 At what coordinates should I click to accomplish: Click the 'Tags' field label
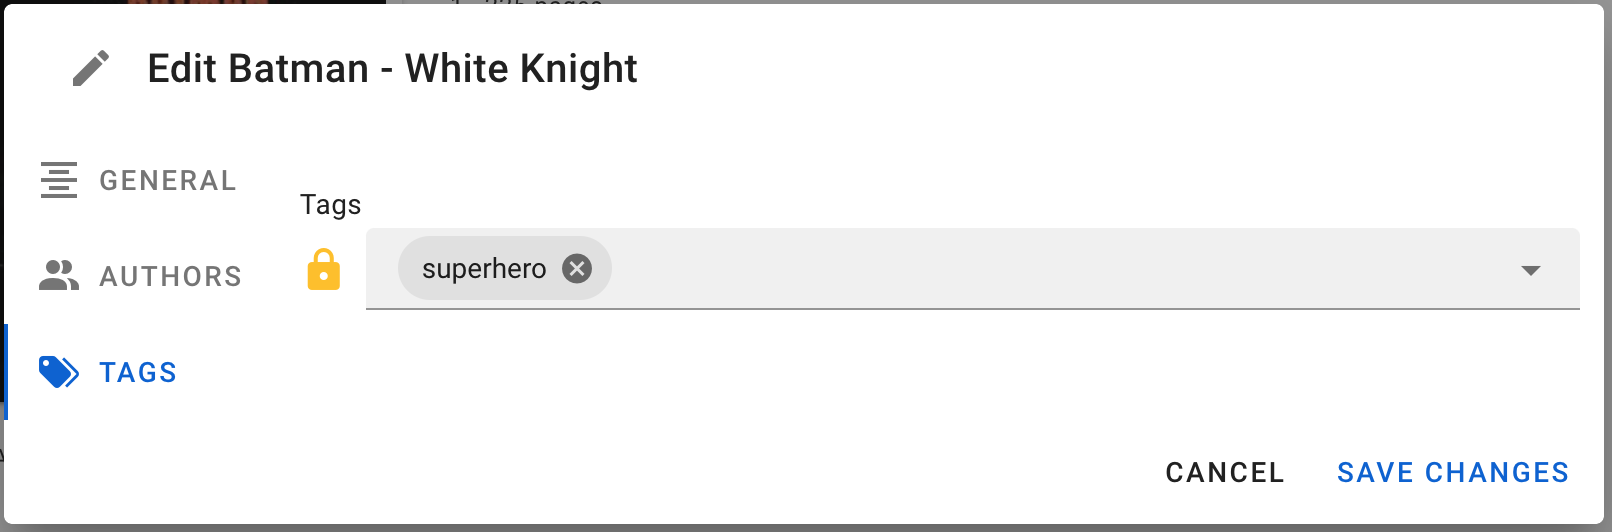tap(330, 205)
